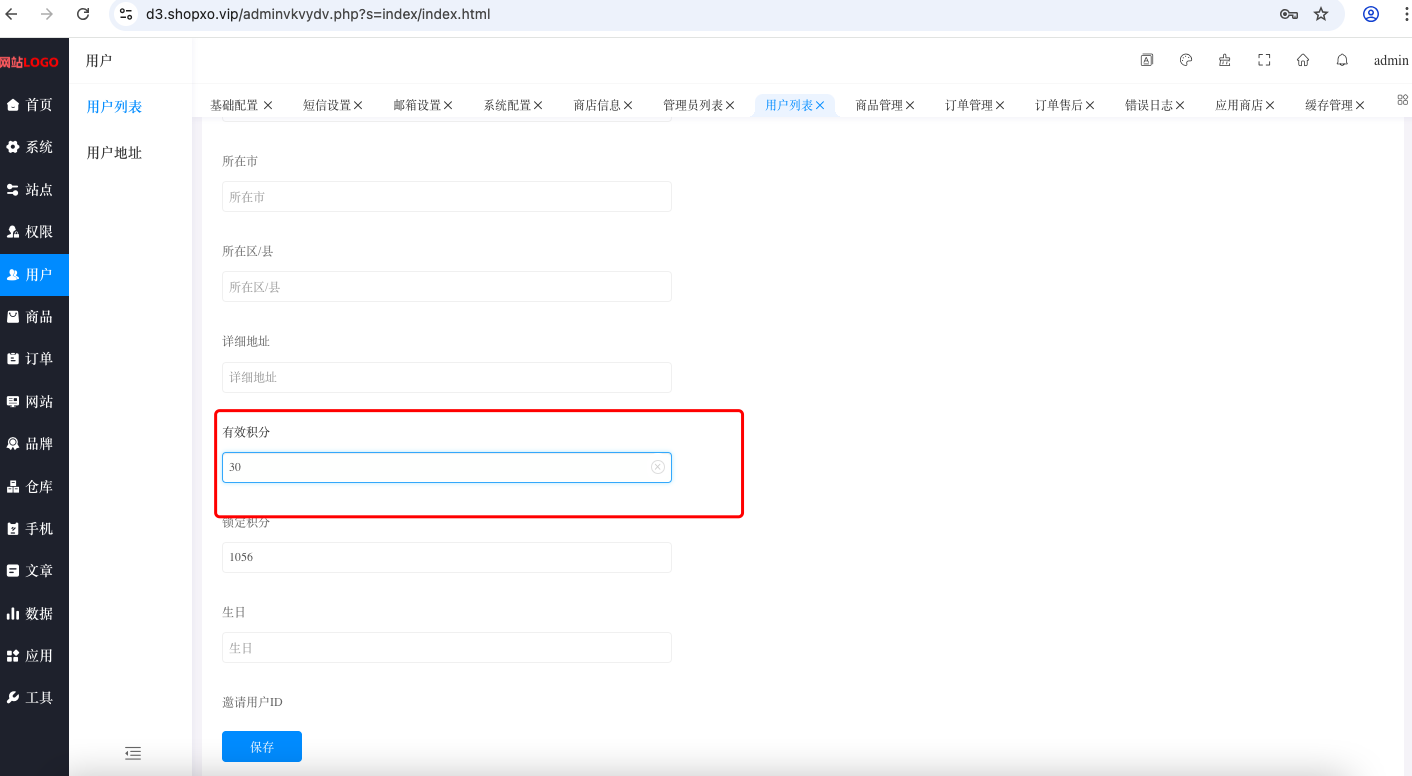Click the browser address bar URL

coord(318,14)
